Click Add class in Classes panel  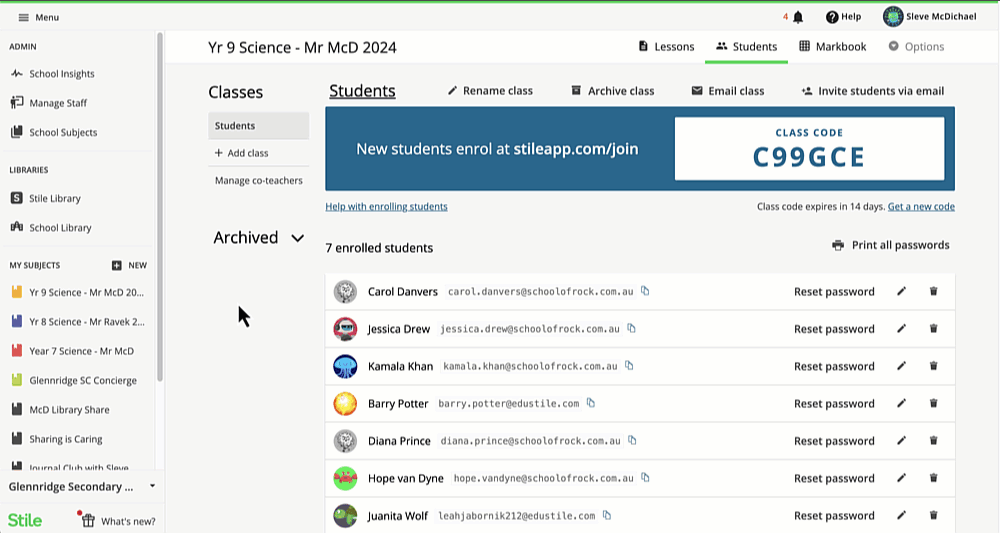tap(241, 153)
